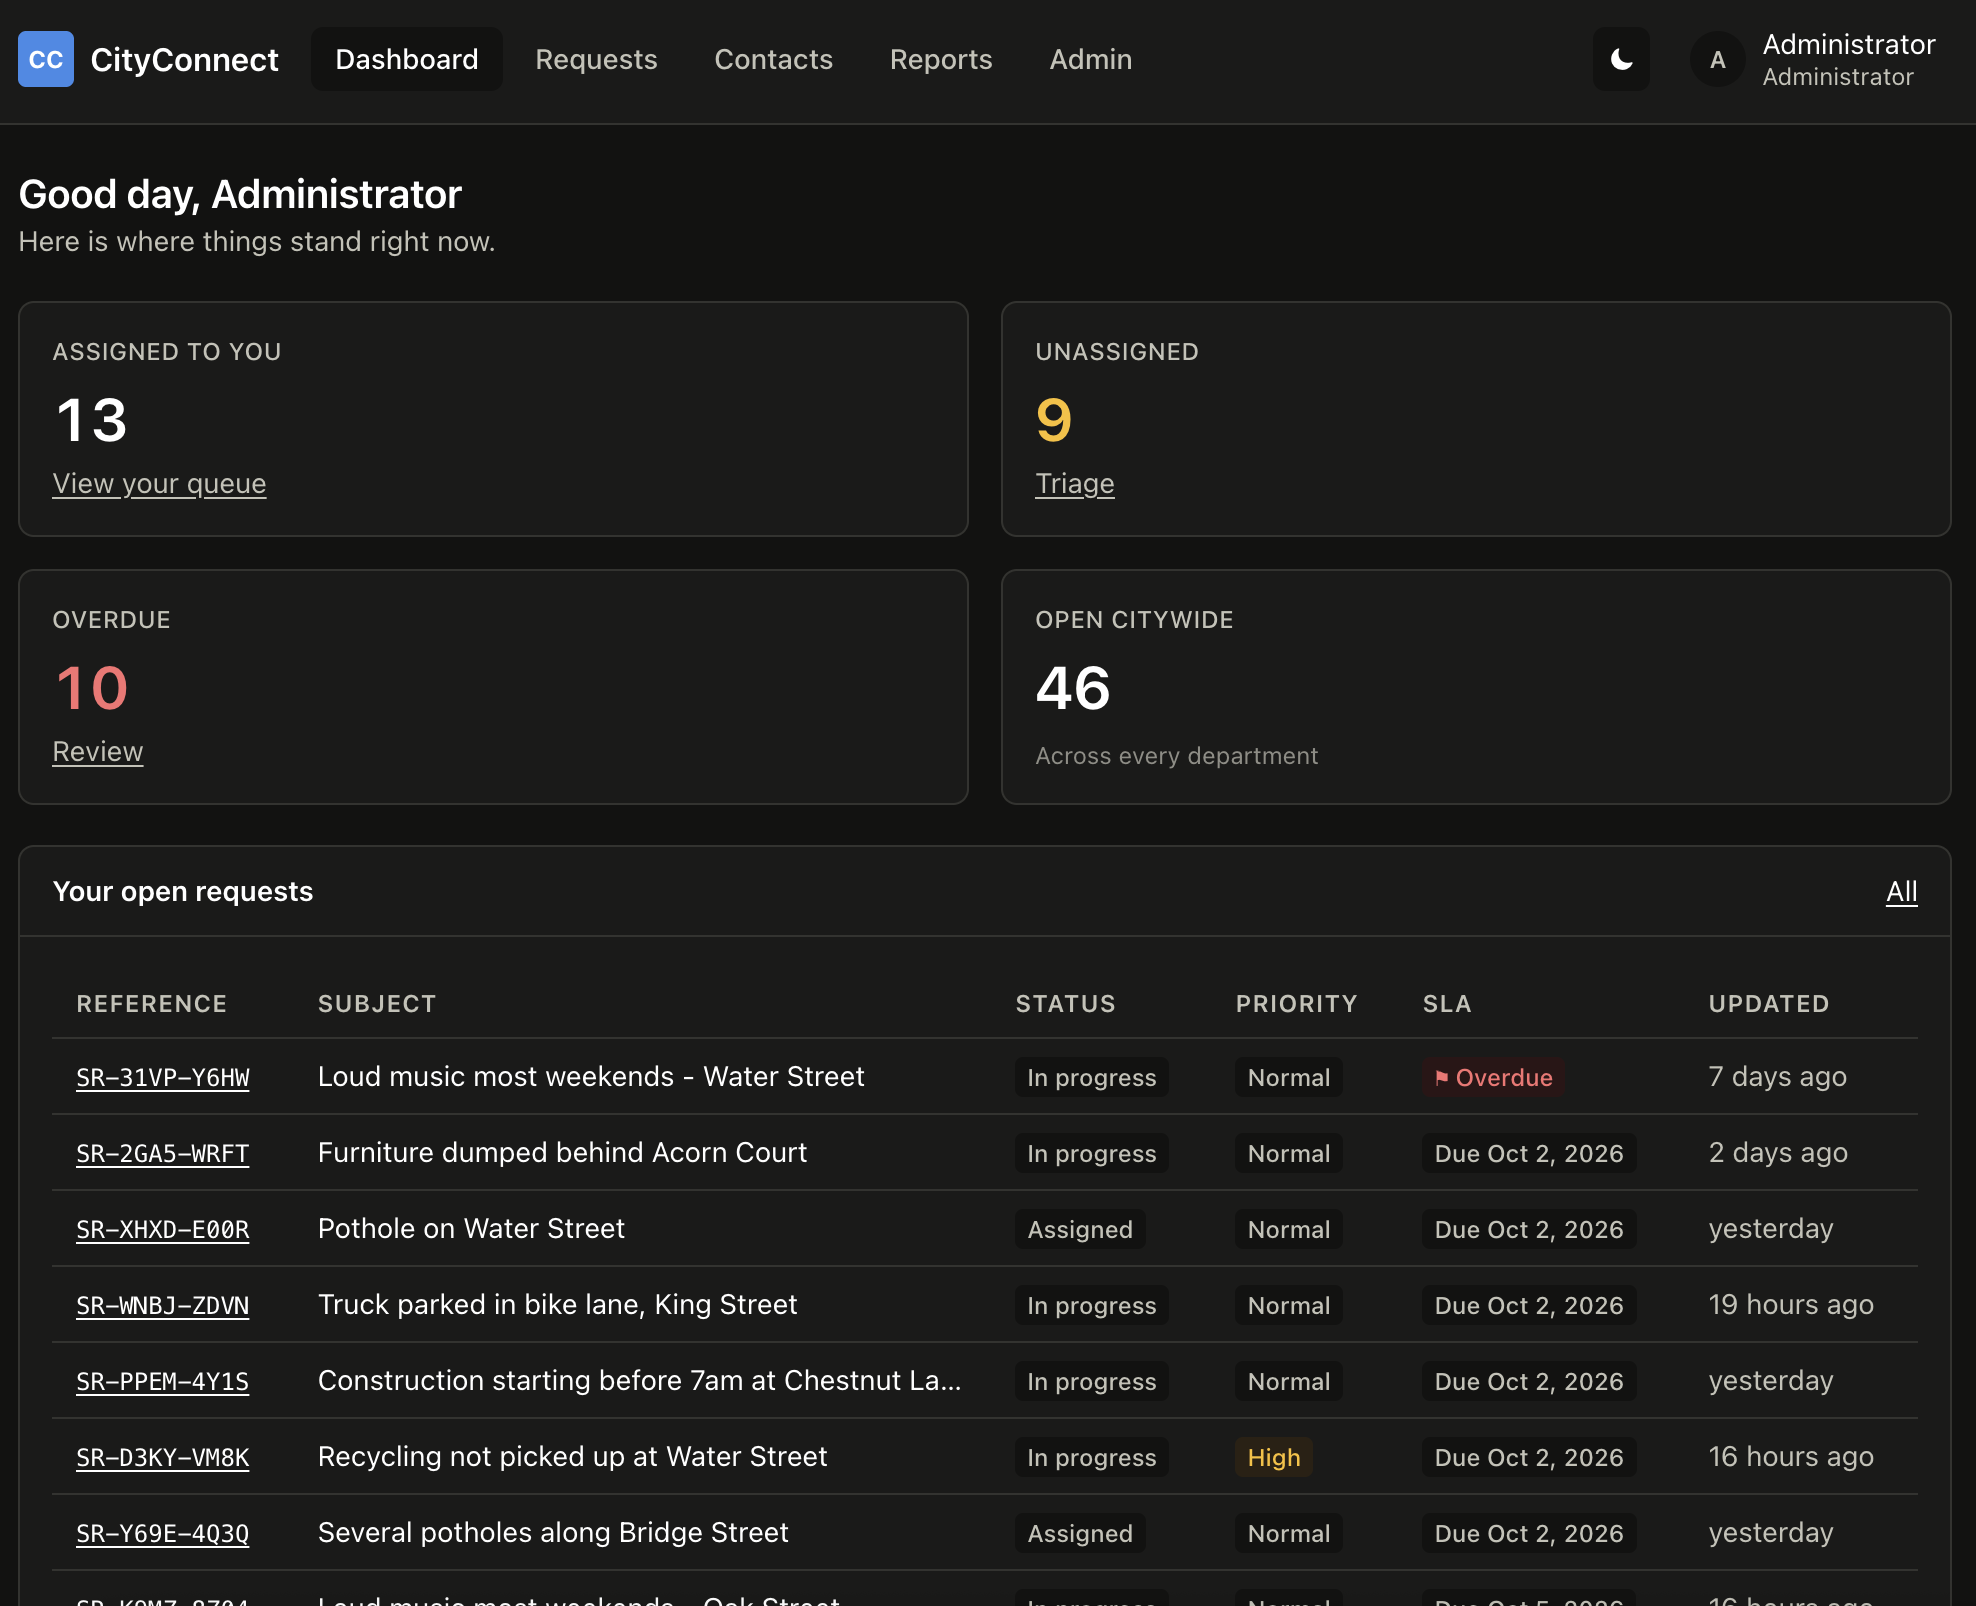
Task: Click the PRIORITY column header
Action: click(x=1296, y=1004)
